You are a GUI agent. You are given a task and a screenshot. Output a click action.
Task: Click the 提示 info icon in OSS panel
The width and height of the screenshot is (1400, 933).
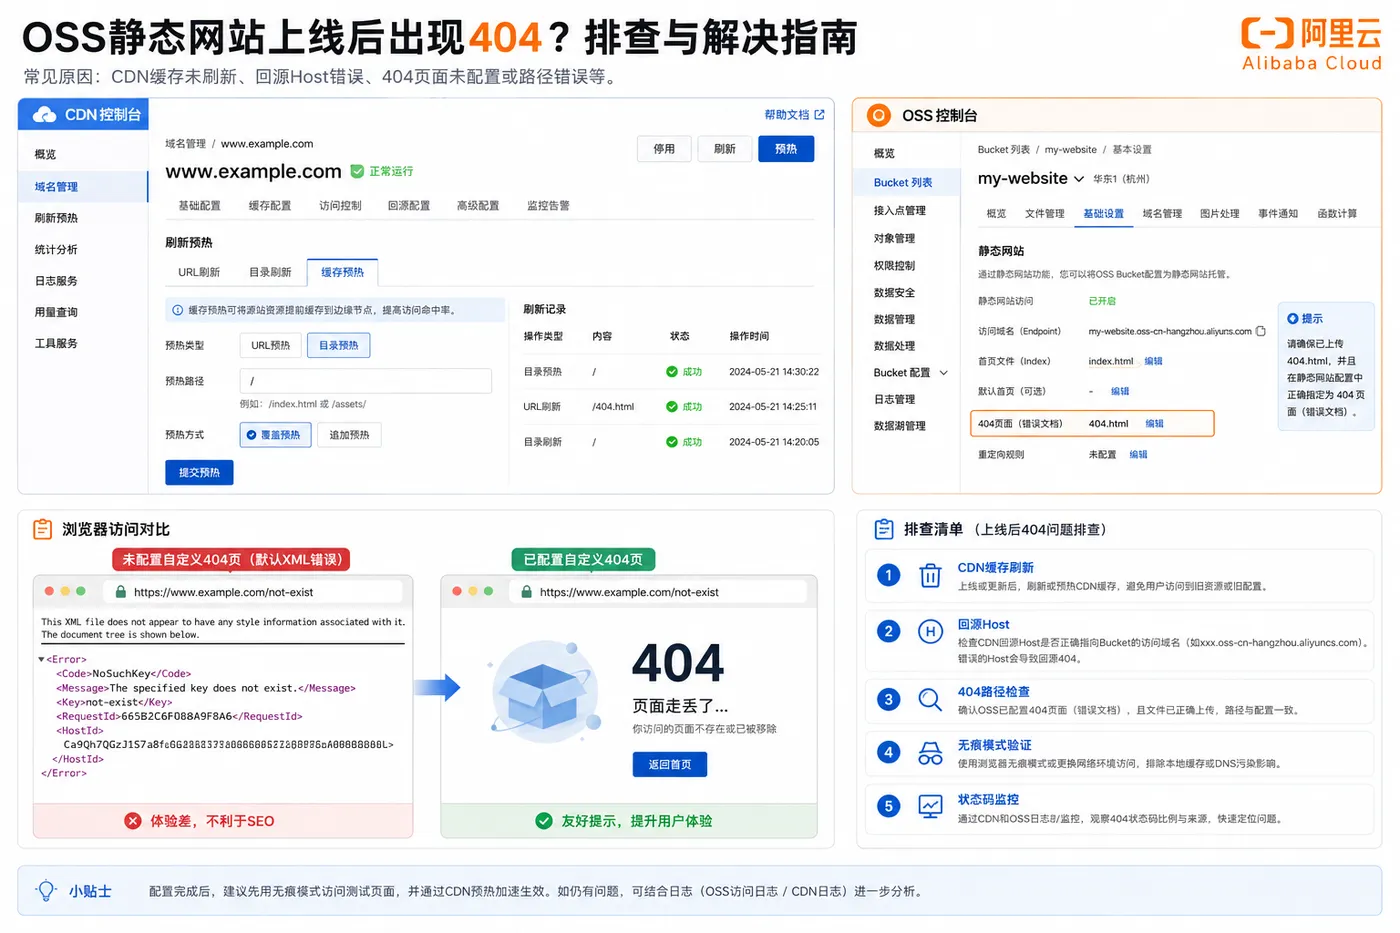[1292, 318]
